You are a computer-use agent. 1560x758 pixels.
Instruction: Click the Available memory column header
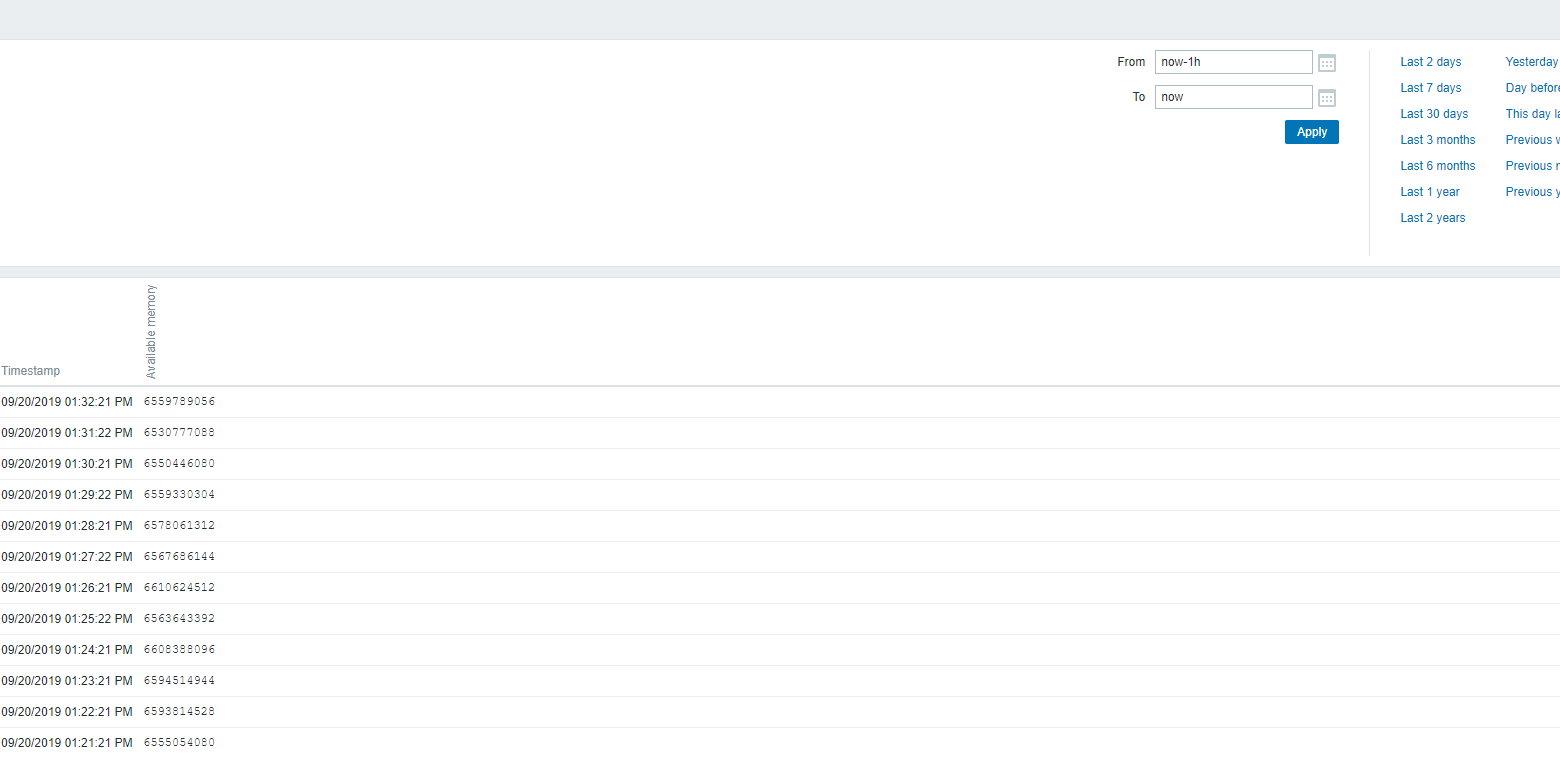(x=152, y=332)
